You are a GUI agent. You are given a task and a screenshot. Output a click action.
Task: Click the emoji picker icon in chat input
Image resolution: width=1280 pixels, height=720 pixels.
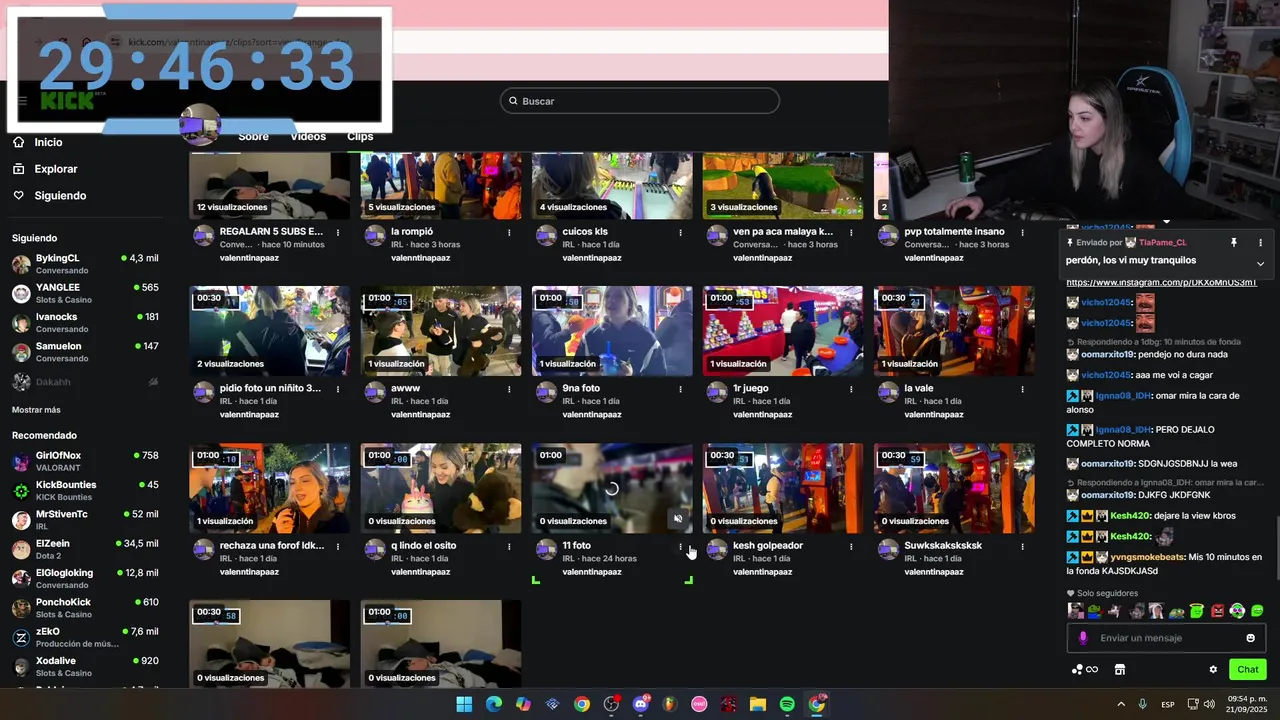(x=1250, y=638)
